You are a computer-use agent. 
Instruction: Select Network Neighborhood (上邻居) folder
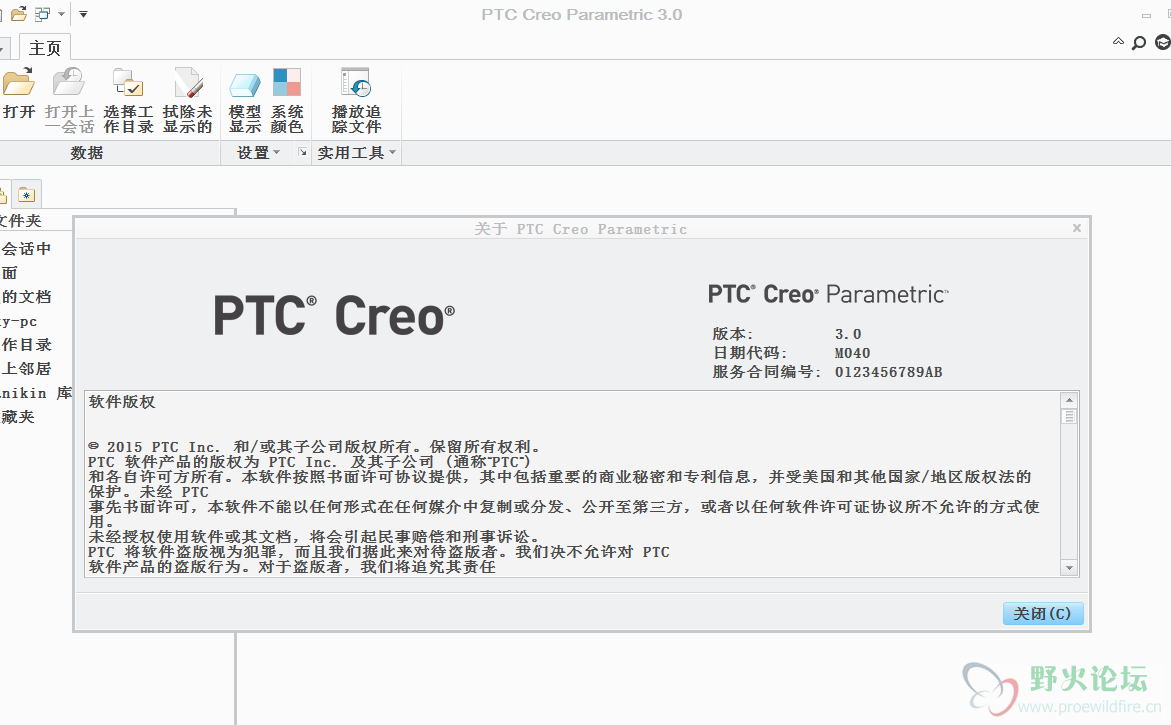coord(26,368)
